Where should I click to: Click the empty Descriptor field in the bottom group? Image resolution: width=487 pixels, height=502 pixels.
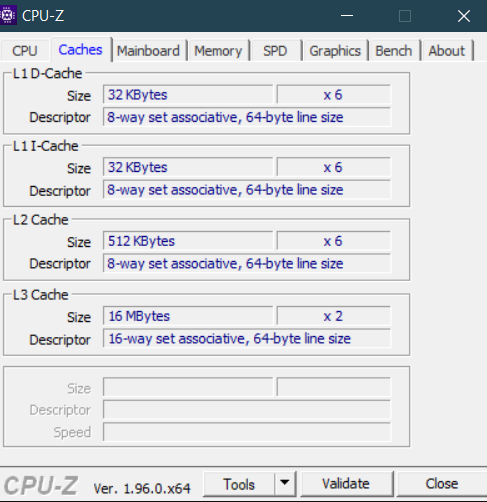coord(247,410)
